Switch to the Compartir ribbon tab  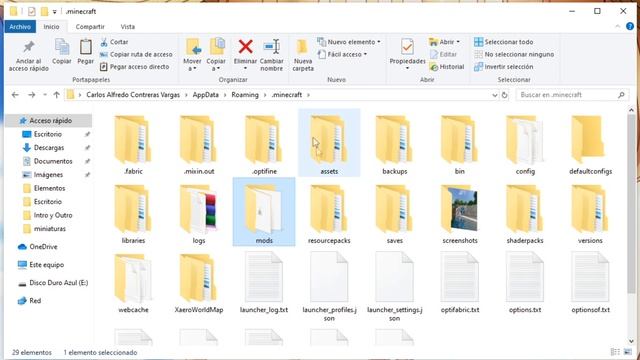pyautogui.click(x=90, y=27)
